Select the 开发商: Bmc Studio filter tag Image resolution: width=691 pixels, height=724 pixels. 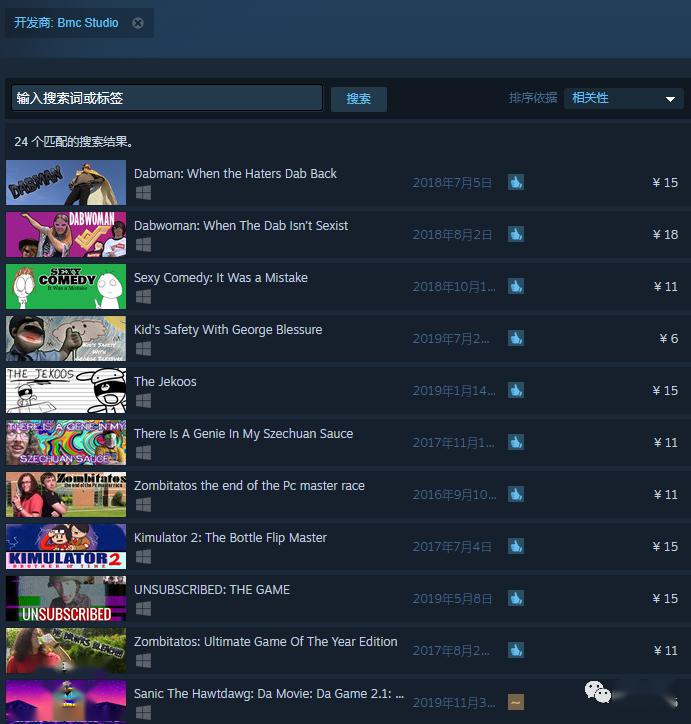(66, 23)
